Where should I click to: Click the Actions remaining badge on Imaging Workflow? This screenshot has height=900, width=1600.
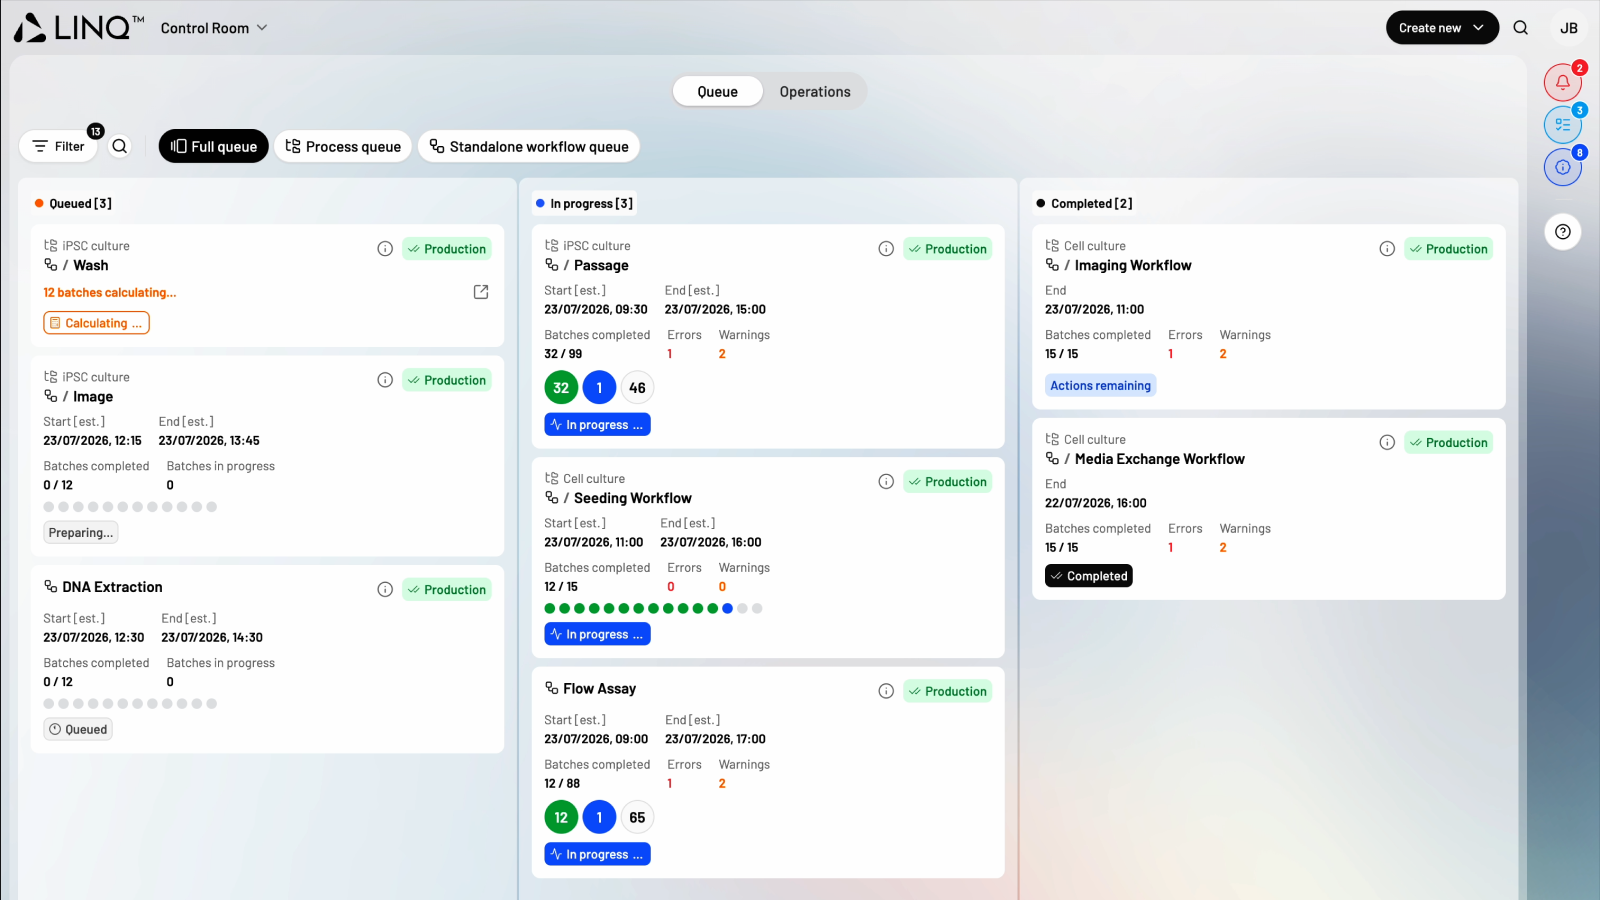click(x=1100, y=386)
